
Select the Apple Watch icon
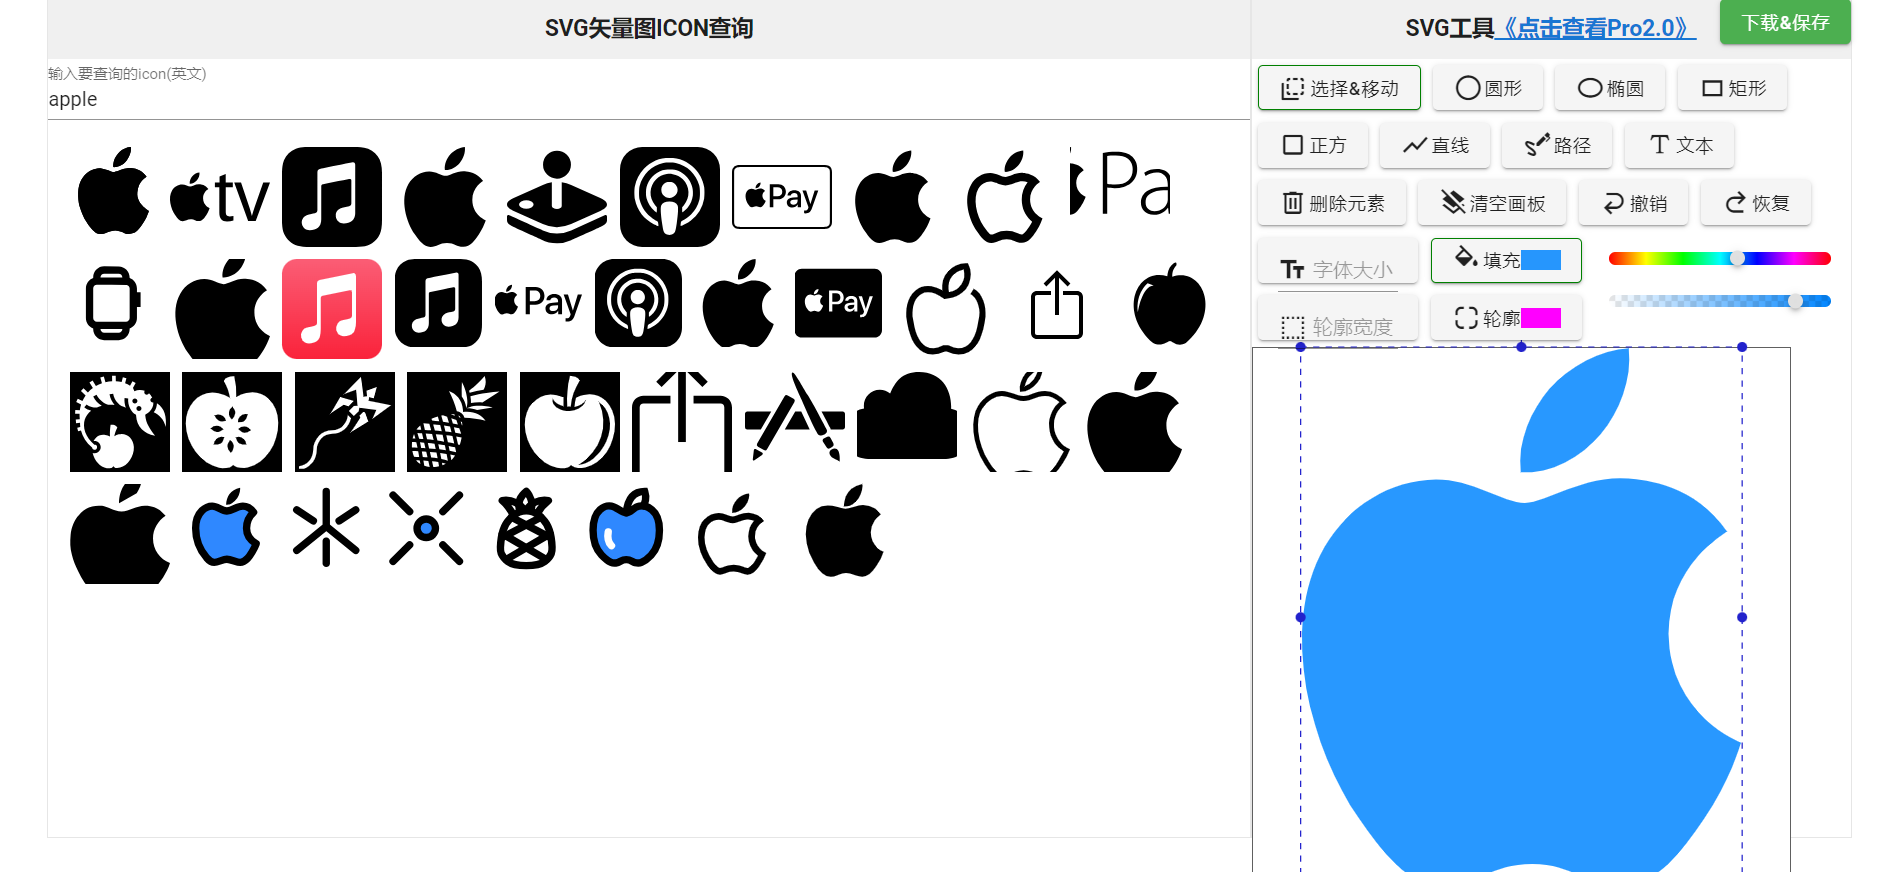coord(113,303)
